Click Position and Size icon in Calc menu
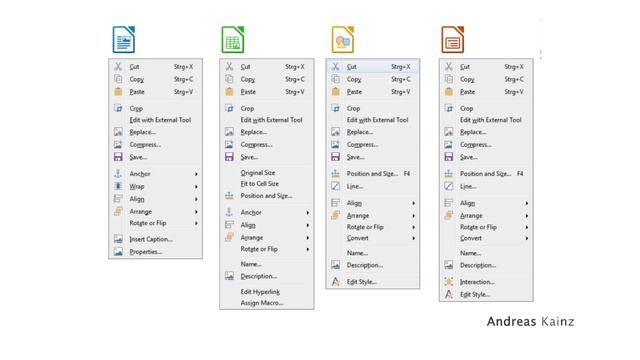640x360 pixels. point(229,196)
